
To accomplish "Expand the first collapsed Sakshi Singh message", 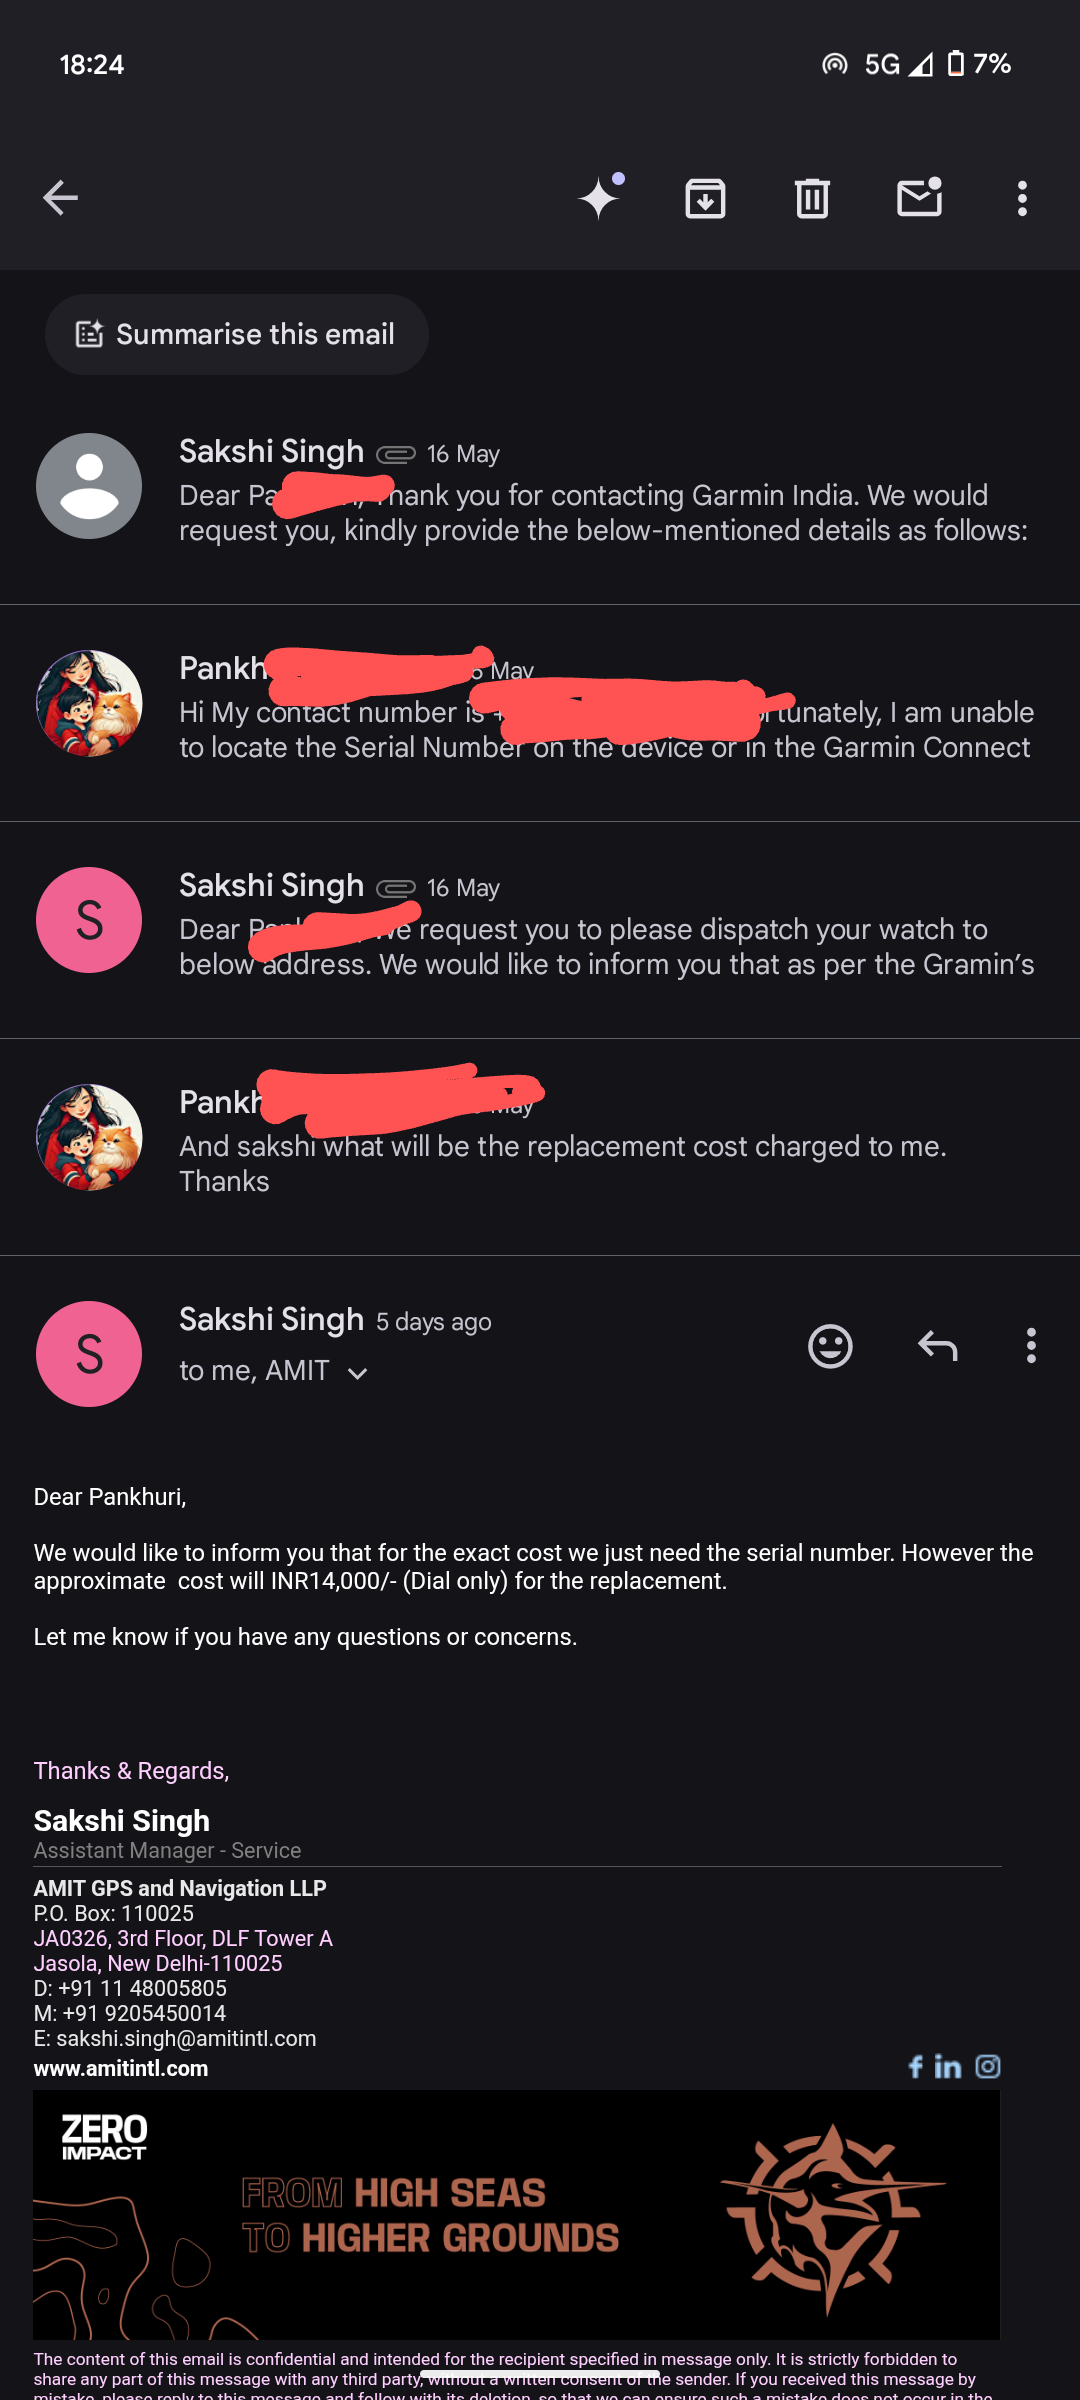I will click(x=600, y=495).
